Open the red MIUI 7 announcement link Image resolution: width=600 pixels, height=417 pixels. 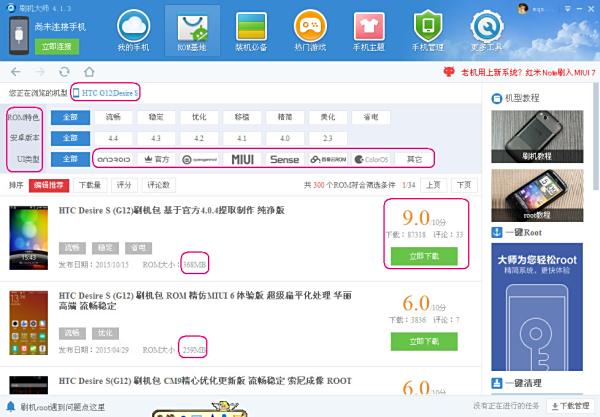pos(519,72)
